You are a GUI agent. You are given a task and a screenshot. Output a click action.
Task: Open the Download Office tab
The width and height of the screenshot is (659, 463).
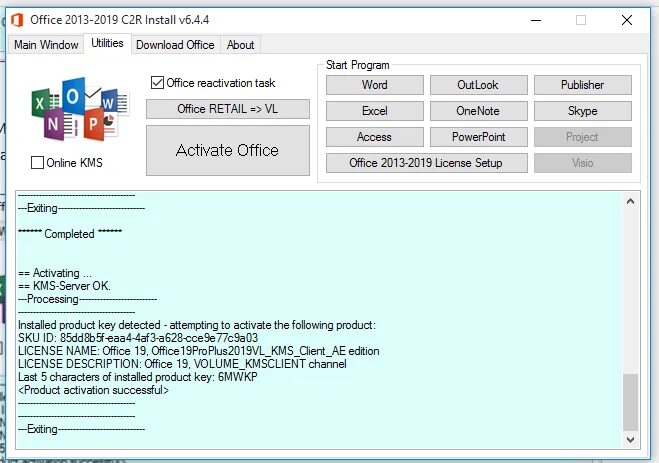tap(175, 45)
